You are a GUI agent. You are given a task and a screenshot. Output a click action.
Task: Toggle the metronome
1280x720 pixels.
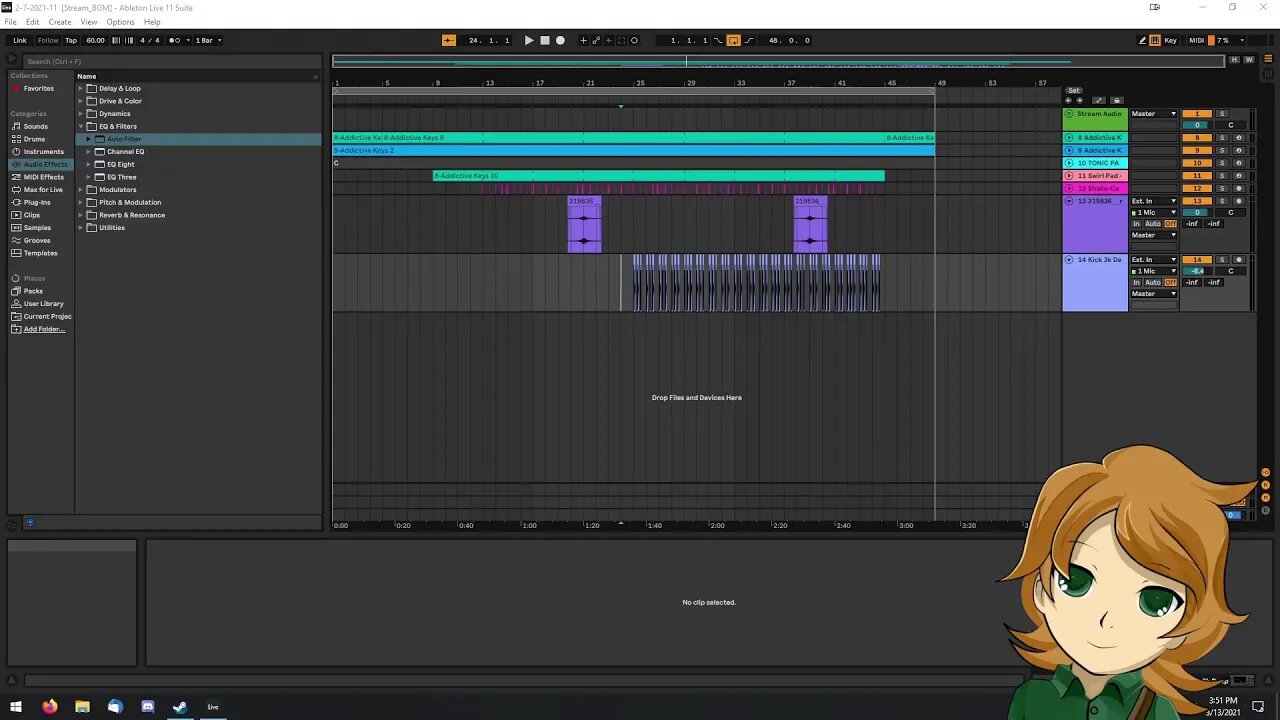[176, 40]
